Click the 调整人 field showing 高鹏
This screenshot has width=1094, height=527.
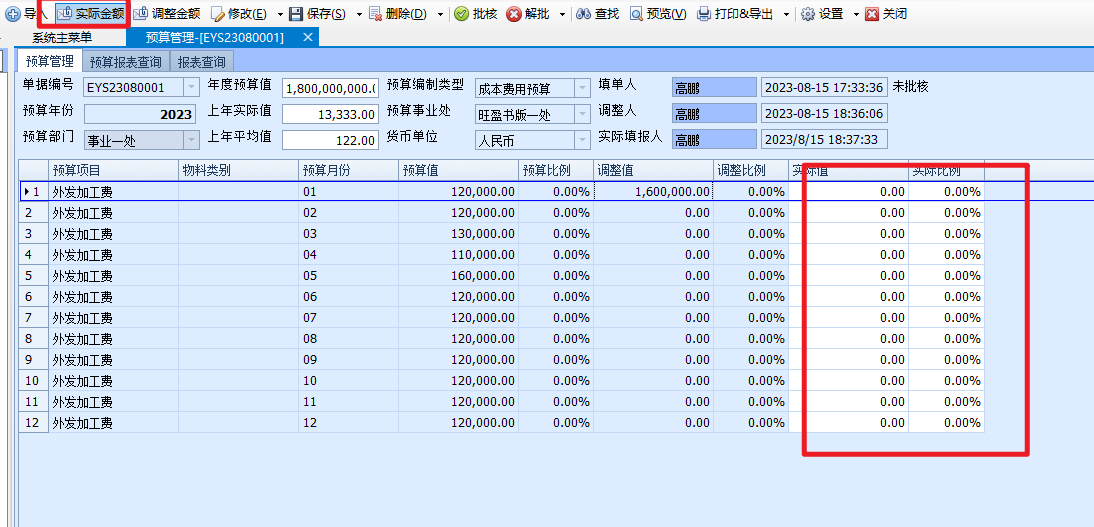pyautogui.click(x=714, y=113)
